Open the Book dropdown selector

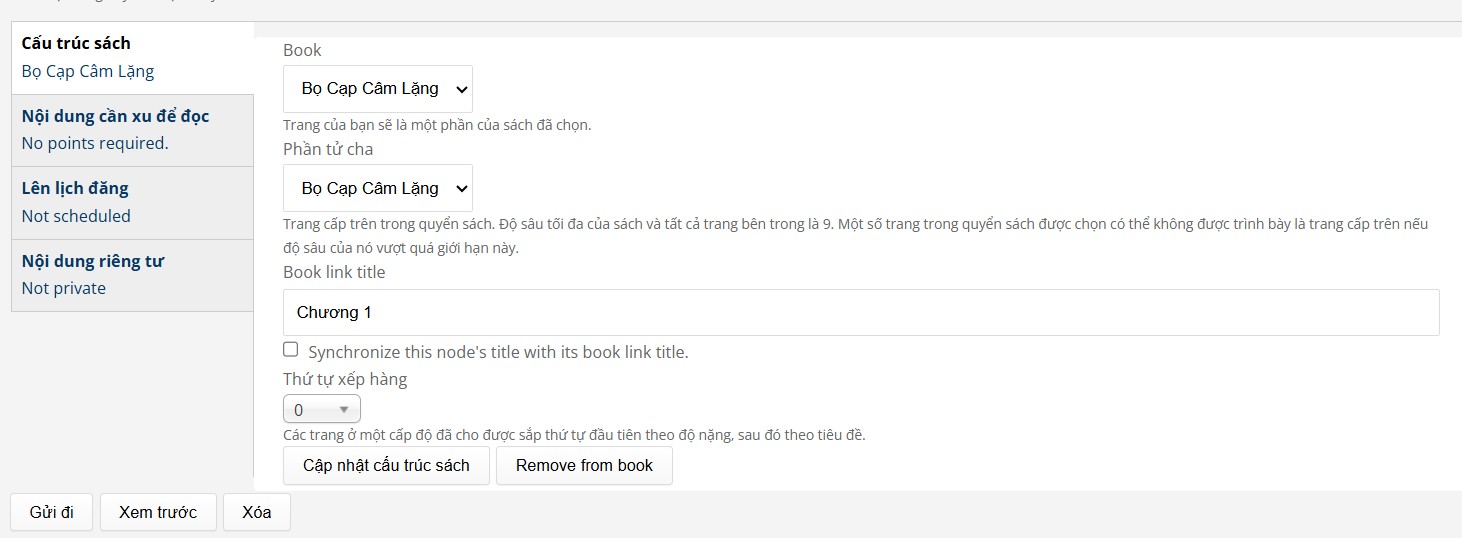pos(378,89)
